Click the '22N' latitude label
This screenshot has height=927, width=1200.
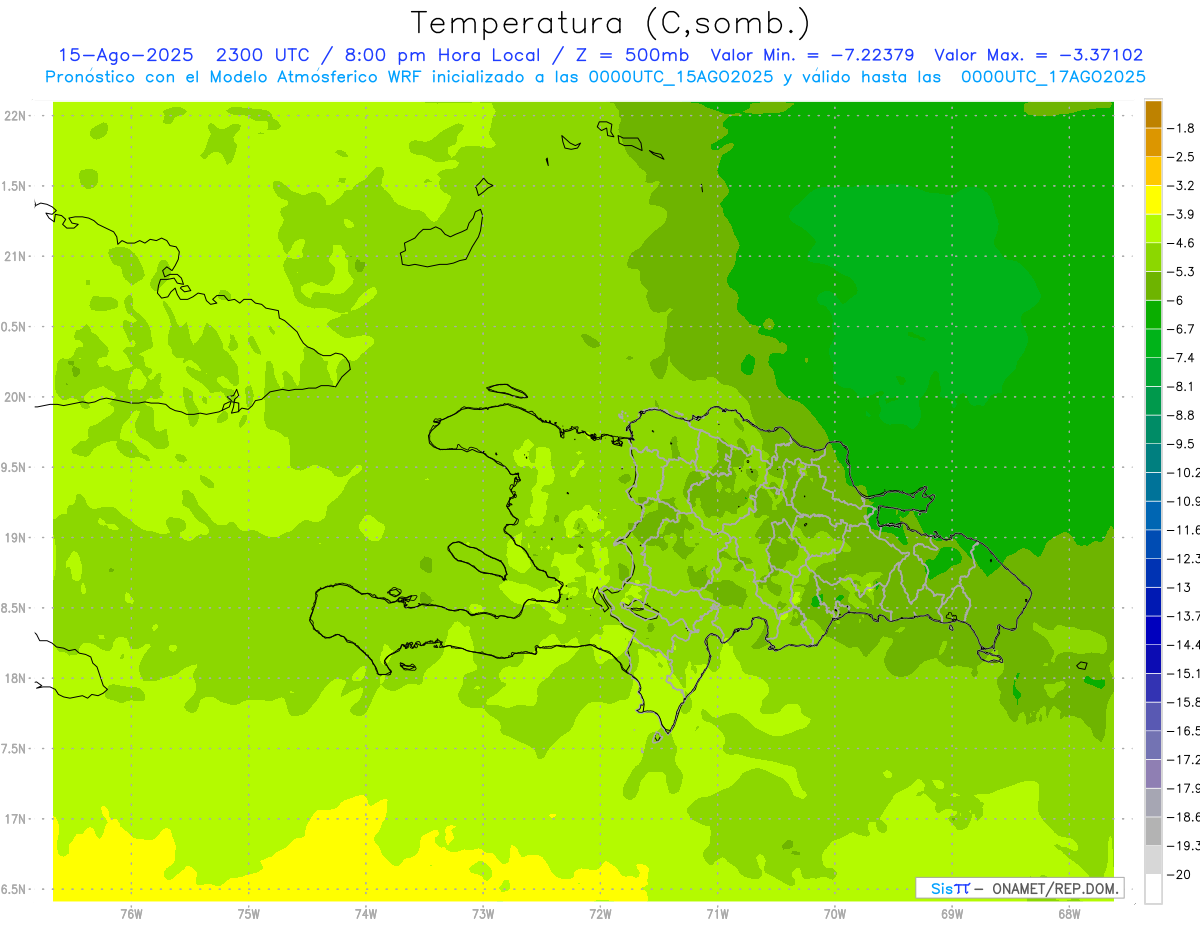click(14, 116)
